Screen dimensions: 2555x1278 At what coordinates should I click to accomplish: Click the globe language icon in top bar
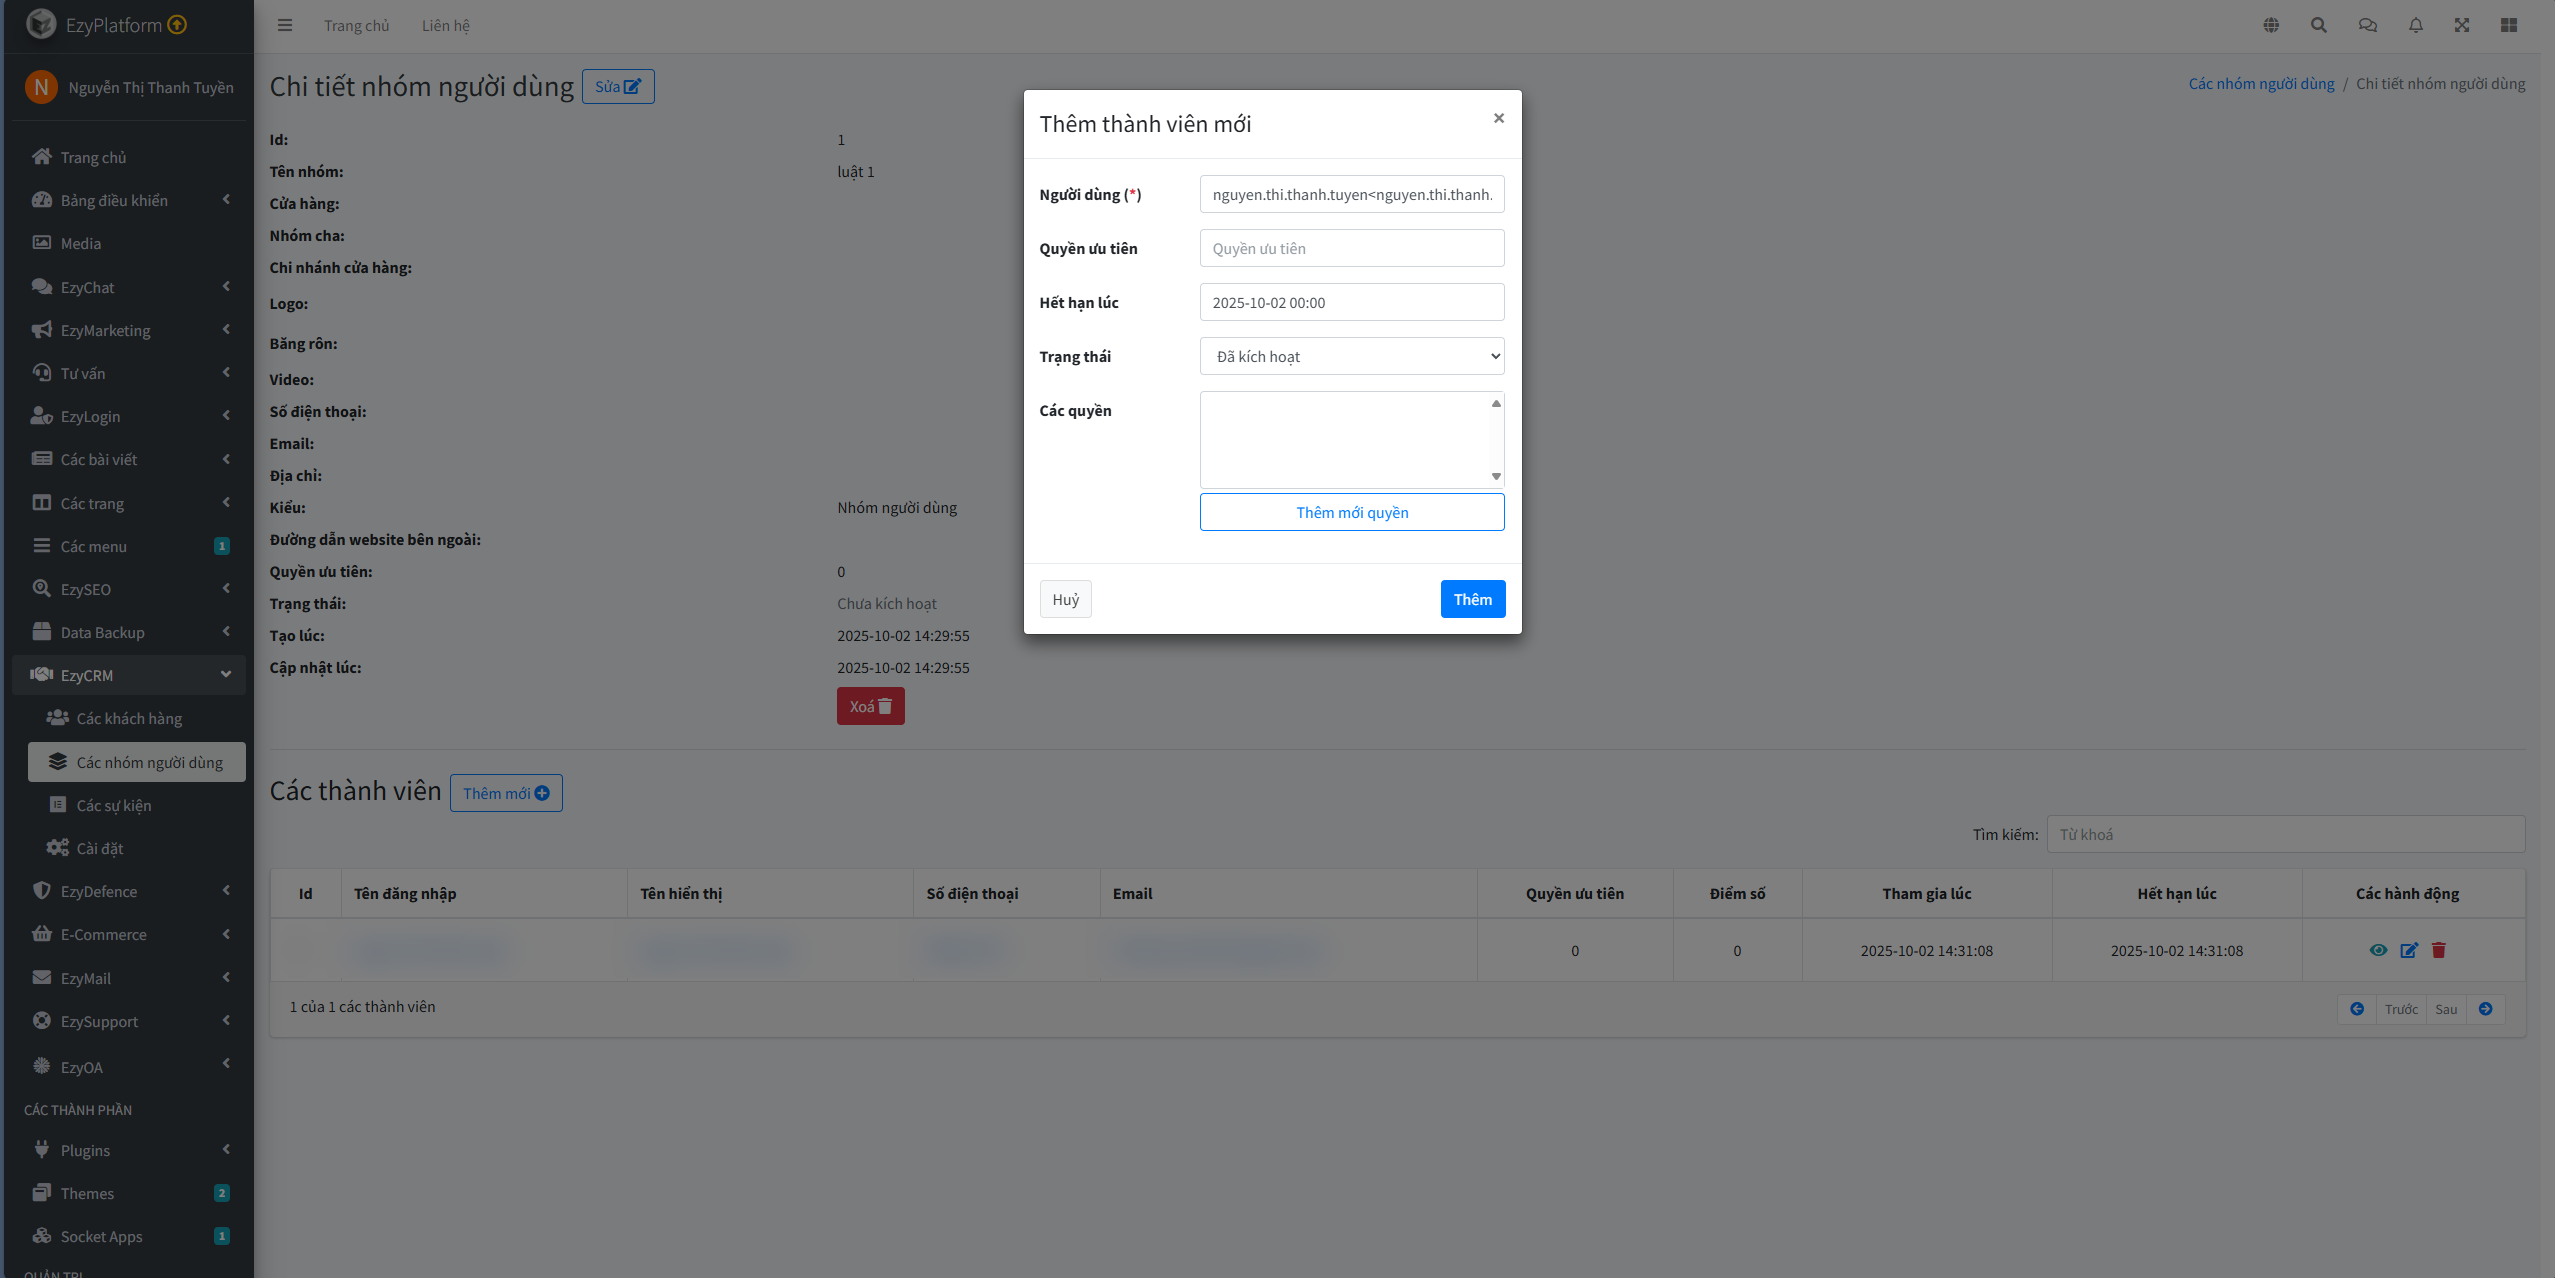point(2271,25)
